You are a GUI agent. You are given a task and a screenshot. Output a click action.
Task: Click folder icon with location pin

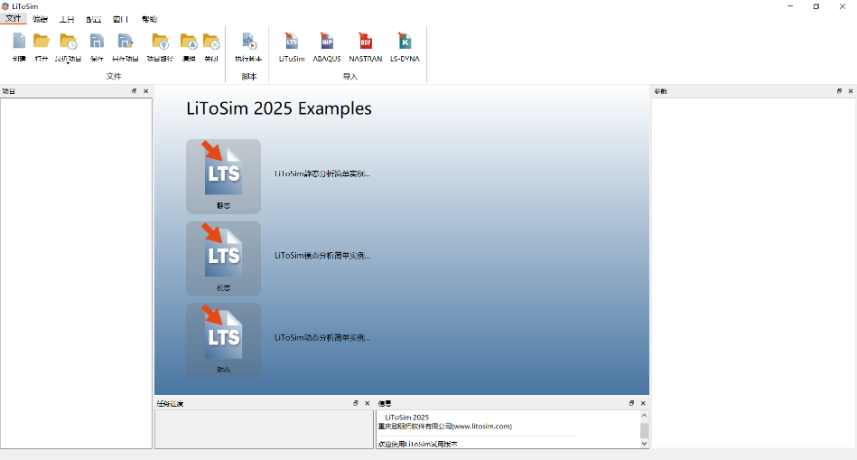[x=160, y=42]
